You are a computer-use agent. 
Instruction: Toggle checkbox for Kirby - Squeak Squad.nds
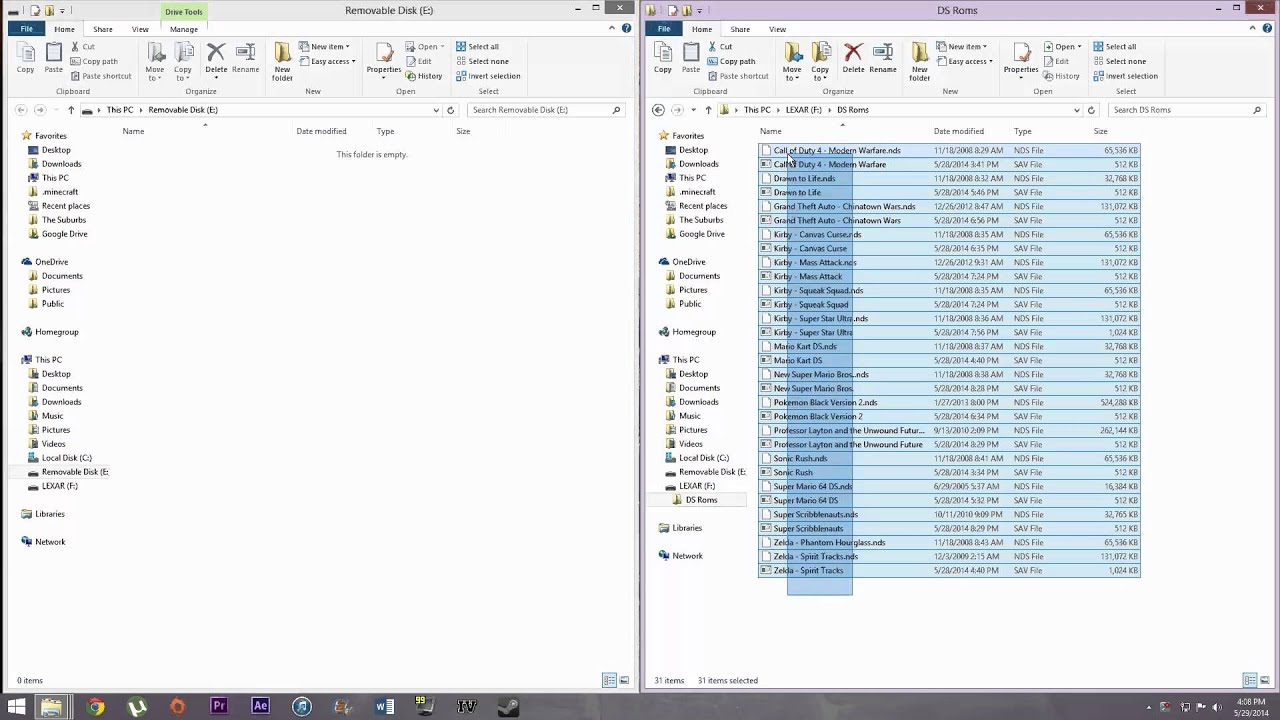pos(765,290)
